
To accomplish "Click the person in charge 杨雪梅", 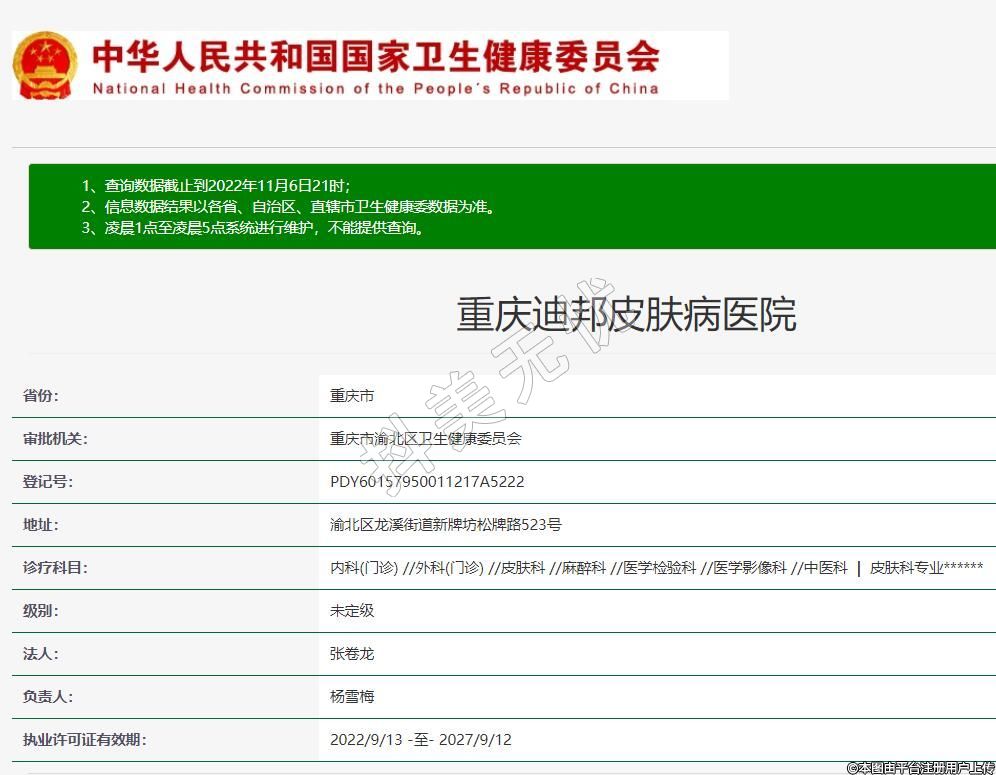I will (x=352, y=697).
